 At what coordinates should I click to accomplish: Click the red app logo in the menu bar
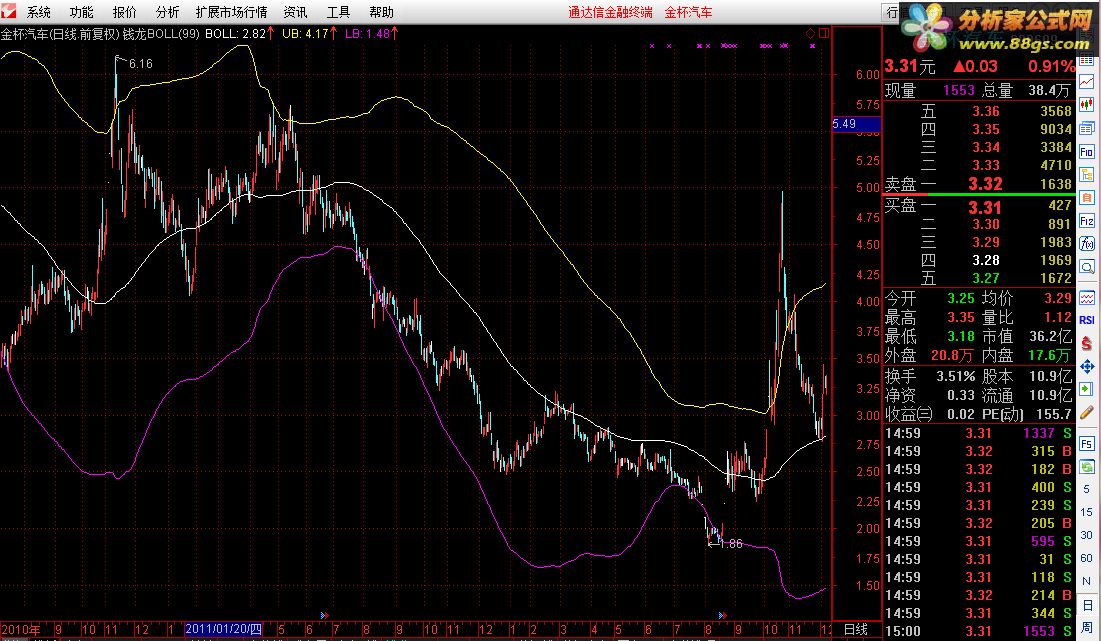click(x=8, y=11)
